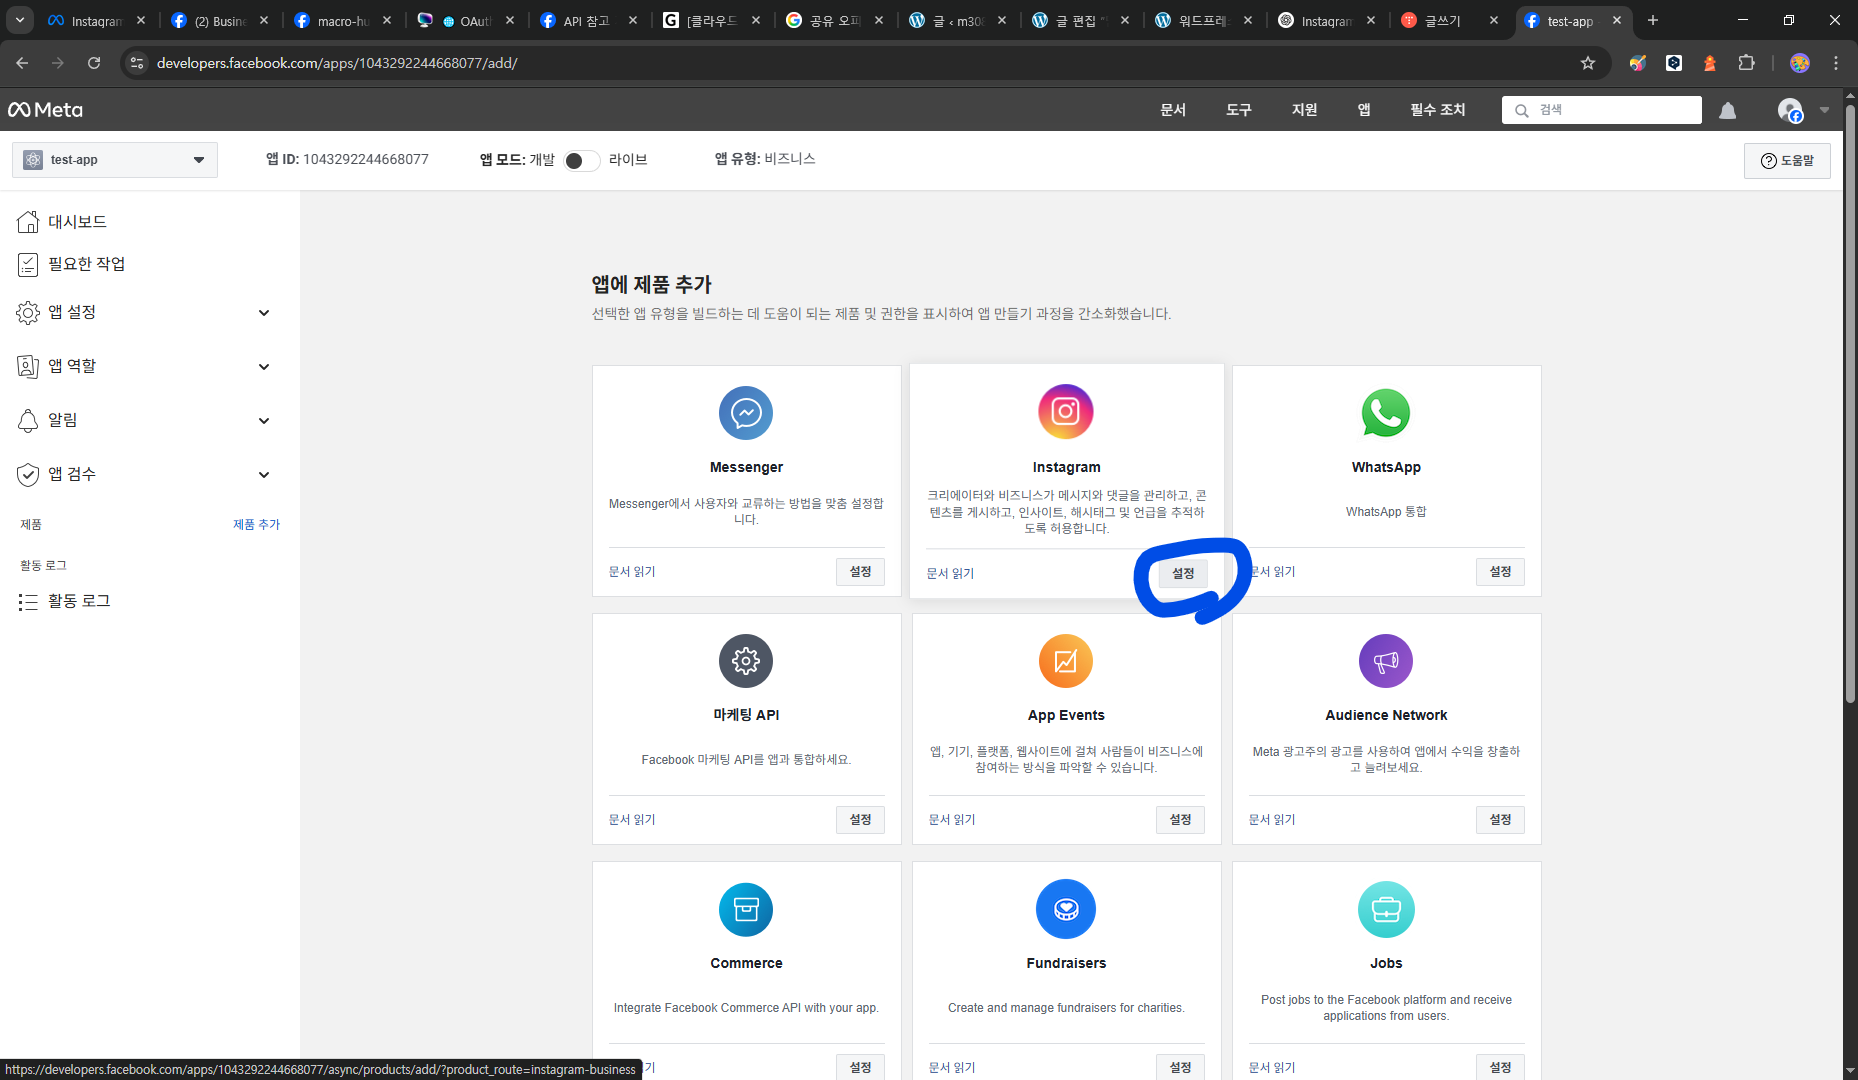Open a new browser tab
Screen dimensions: 1858x1080
(1653, 20)
